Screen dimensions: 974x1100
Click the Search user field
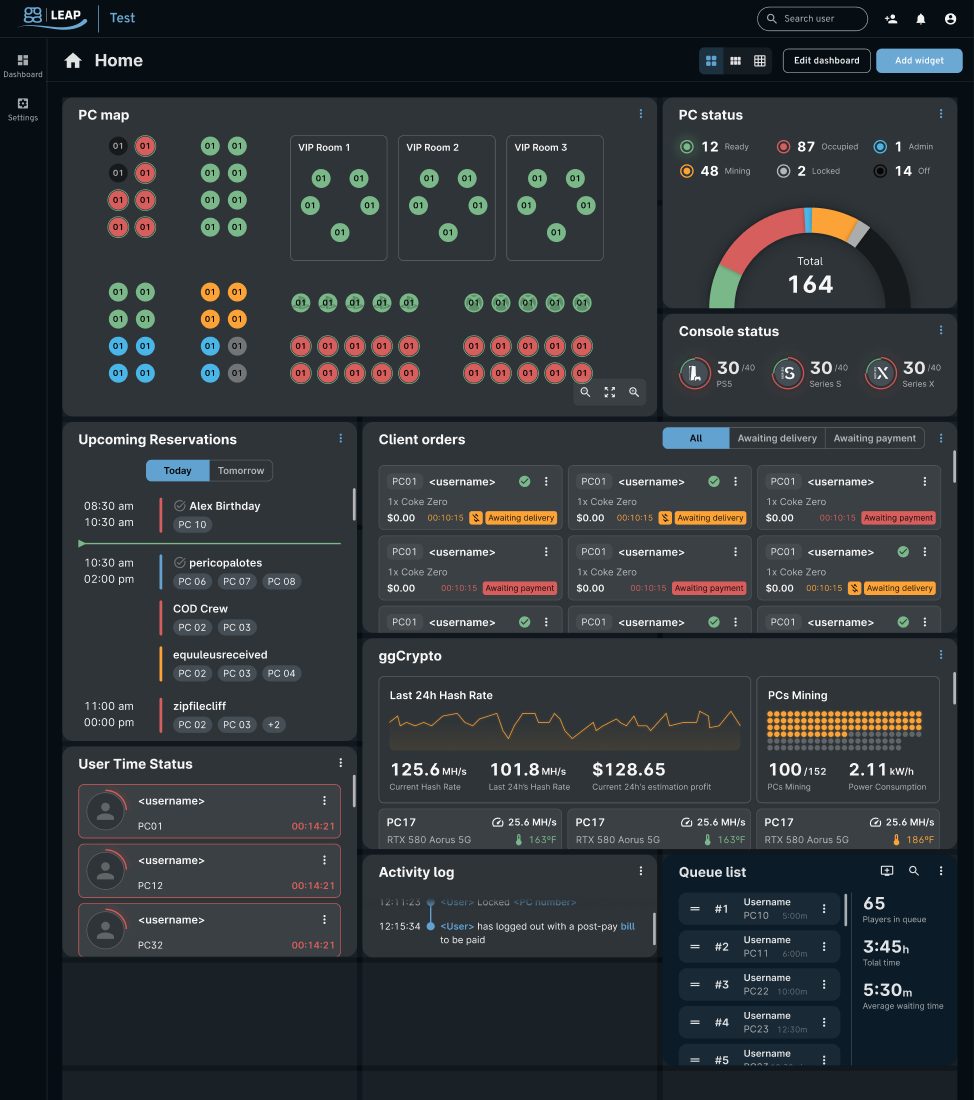[x=812, y=19]
